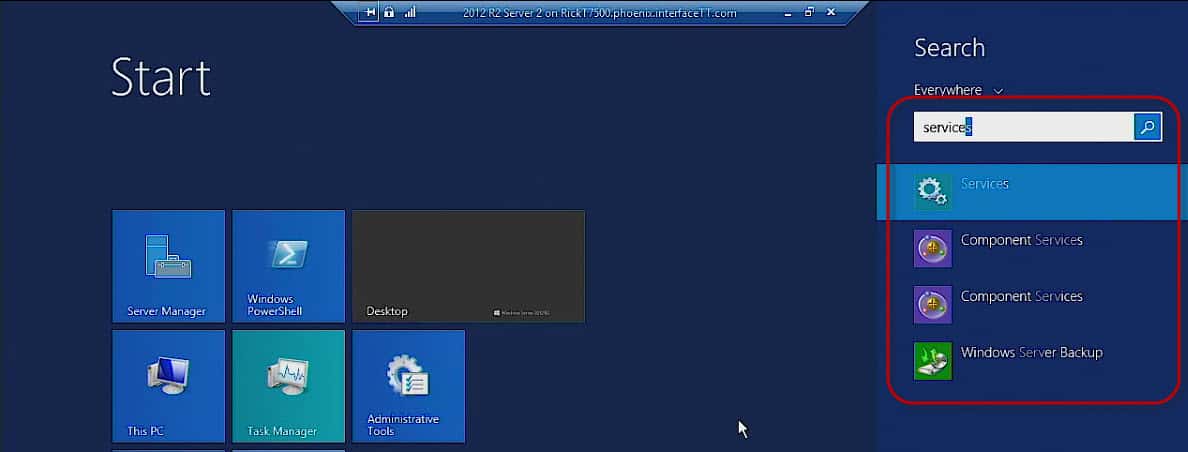Open the Server Manager tile

168,267
